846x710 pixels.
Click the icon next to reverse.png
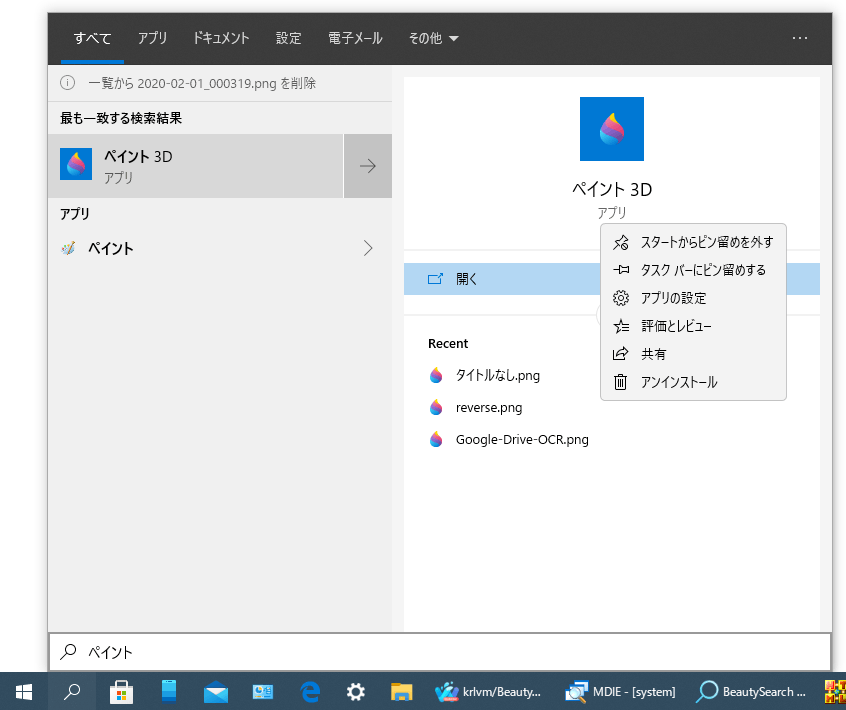pos(436,407)
